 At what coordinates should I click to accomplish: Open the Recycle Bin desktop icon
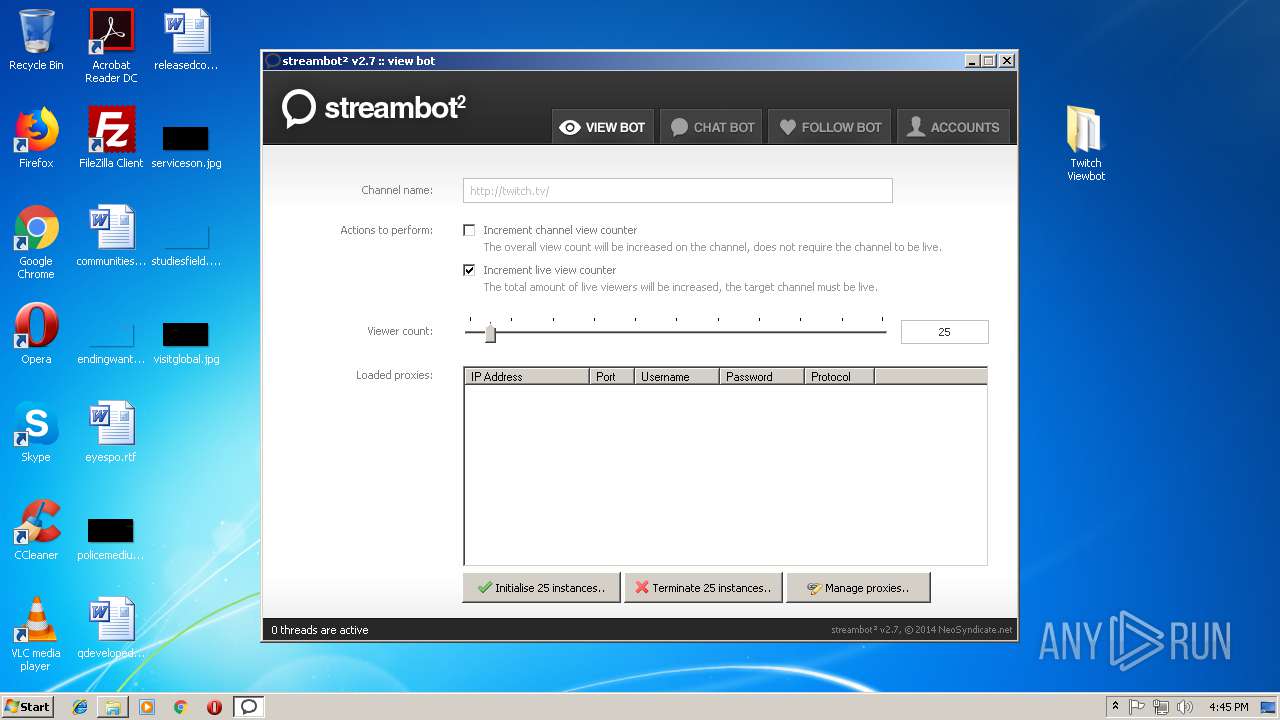[36, 40]
